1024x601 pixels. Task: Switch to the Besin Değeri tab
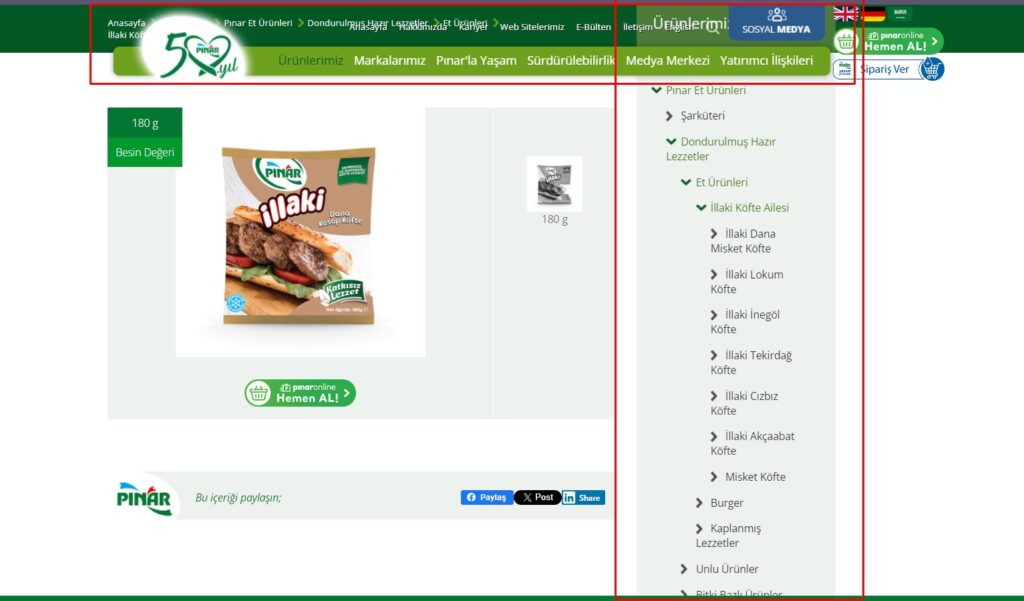coord(145,152)
